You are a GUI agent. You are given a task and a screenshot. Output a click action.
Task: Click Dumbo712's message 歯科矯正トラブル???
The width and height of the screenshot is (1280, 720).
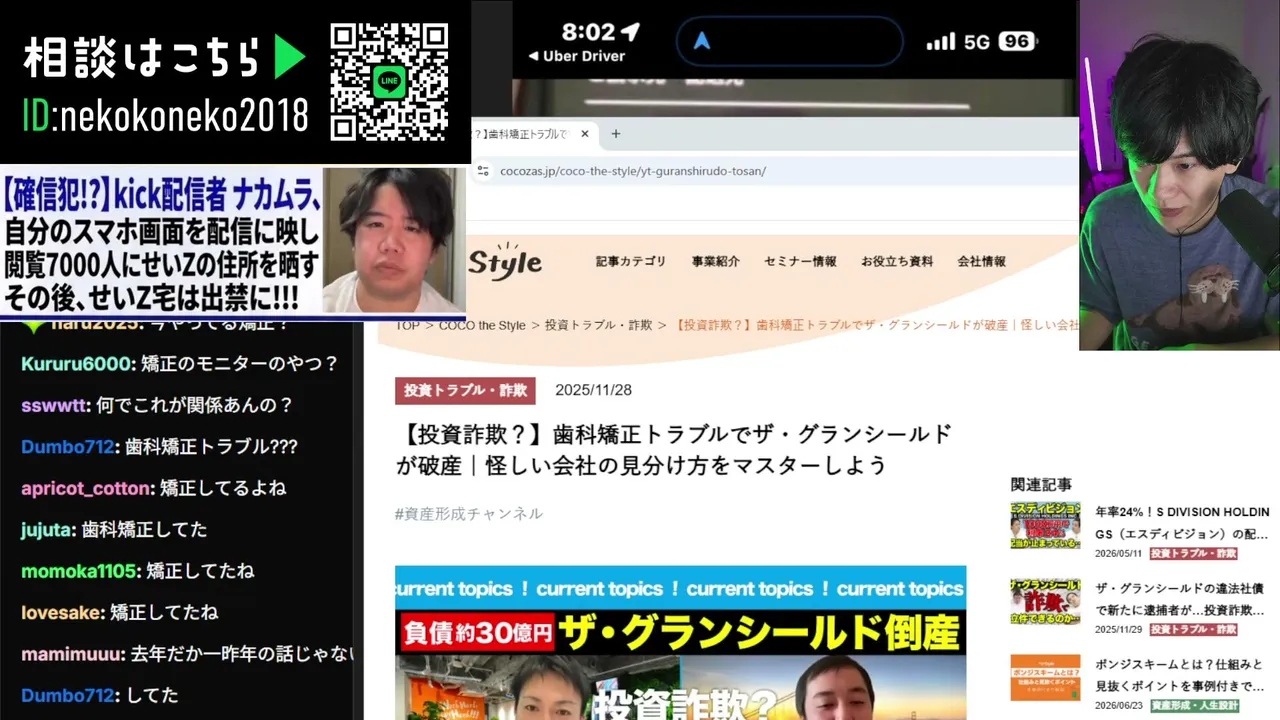click(211, 447)
